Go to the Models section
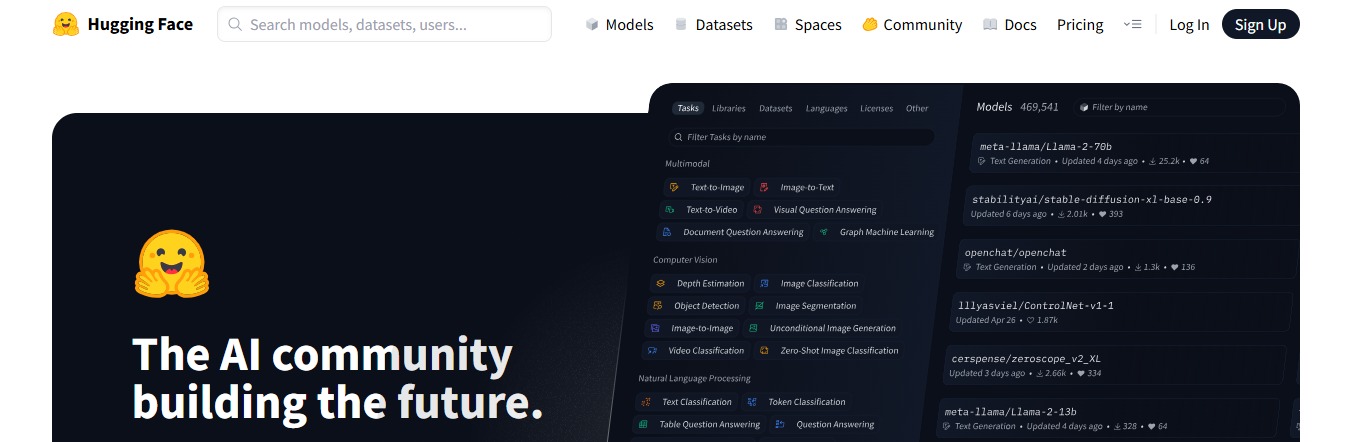This screenshot has height=442, width=1346. pos(629,25)
